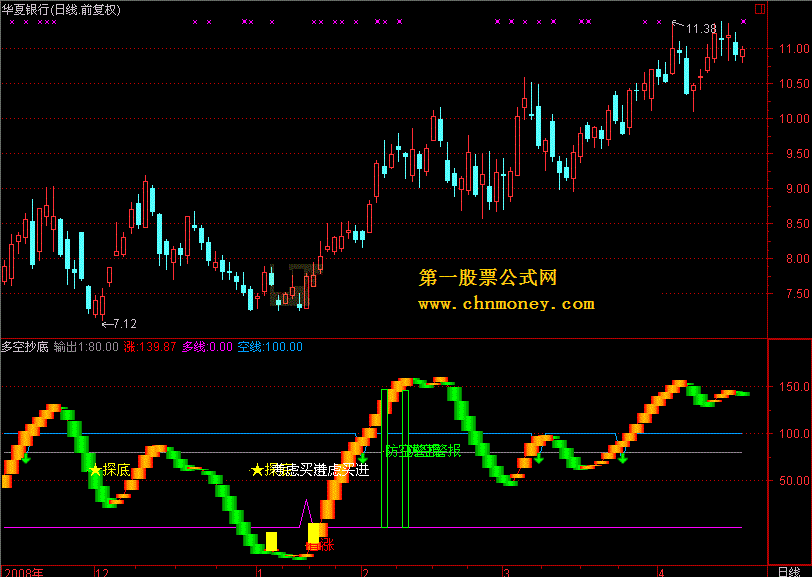Click the 3 month label on date axis
Image resolution: width=812 pixels, height=577 pixels.
click(x=506, y=572)
